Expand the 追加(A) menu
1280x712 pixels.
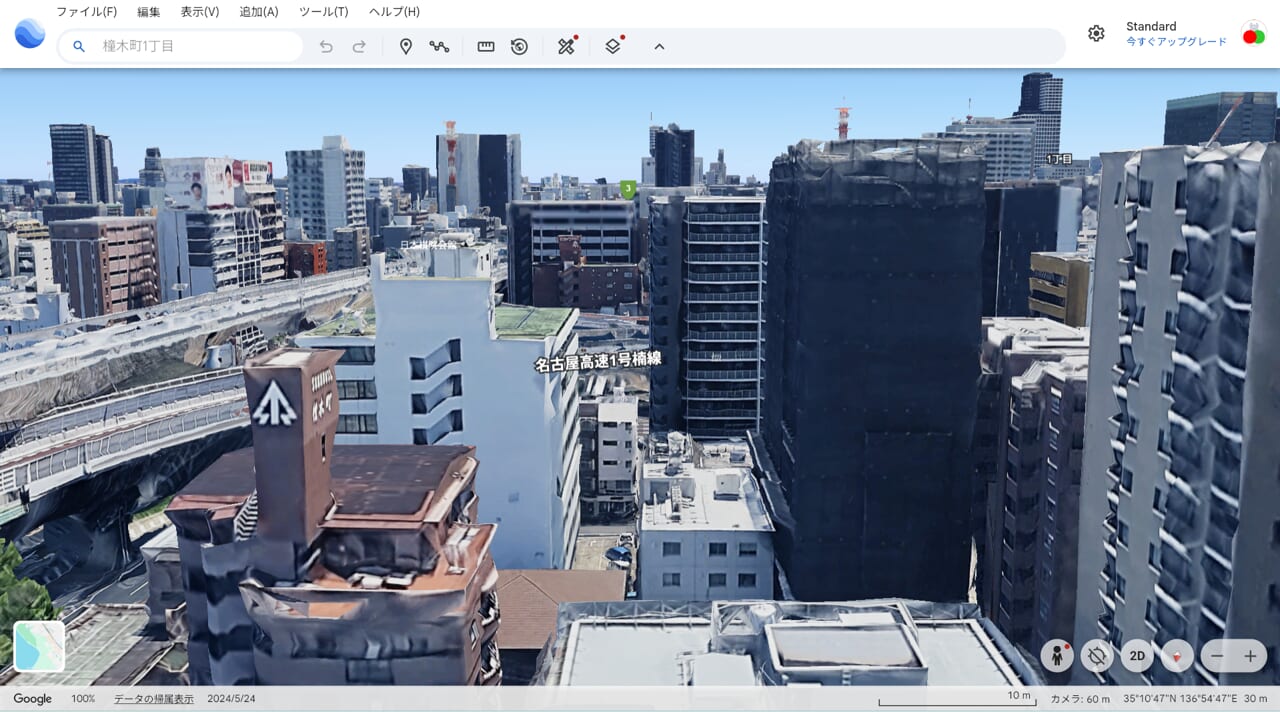259,12
